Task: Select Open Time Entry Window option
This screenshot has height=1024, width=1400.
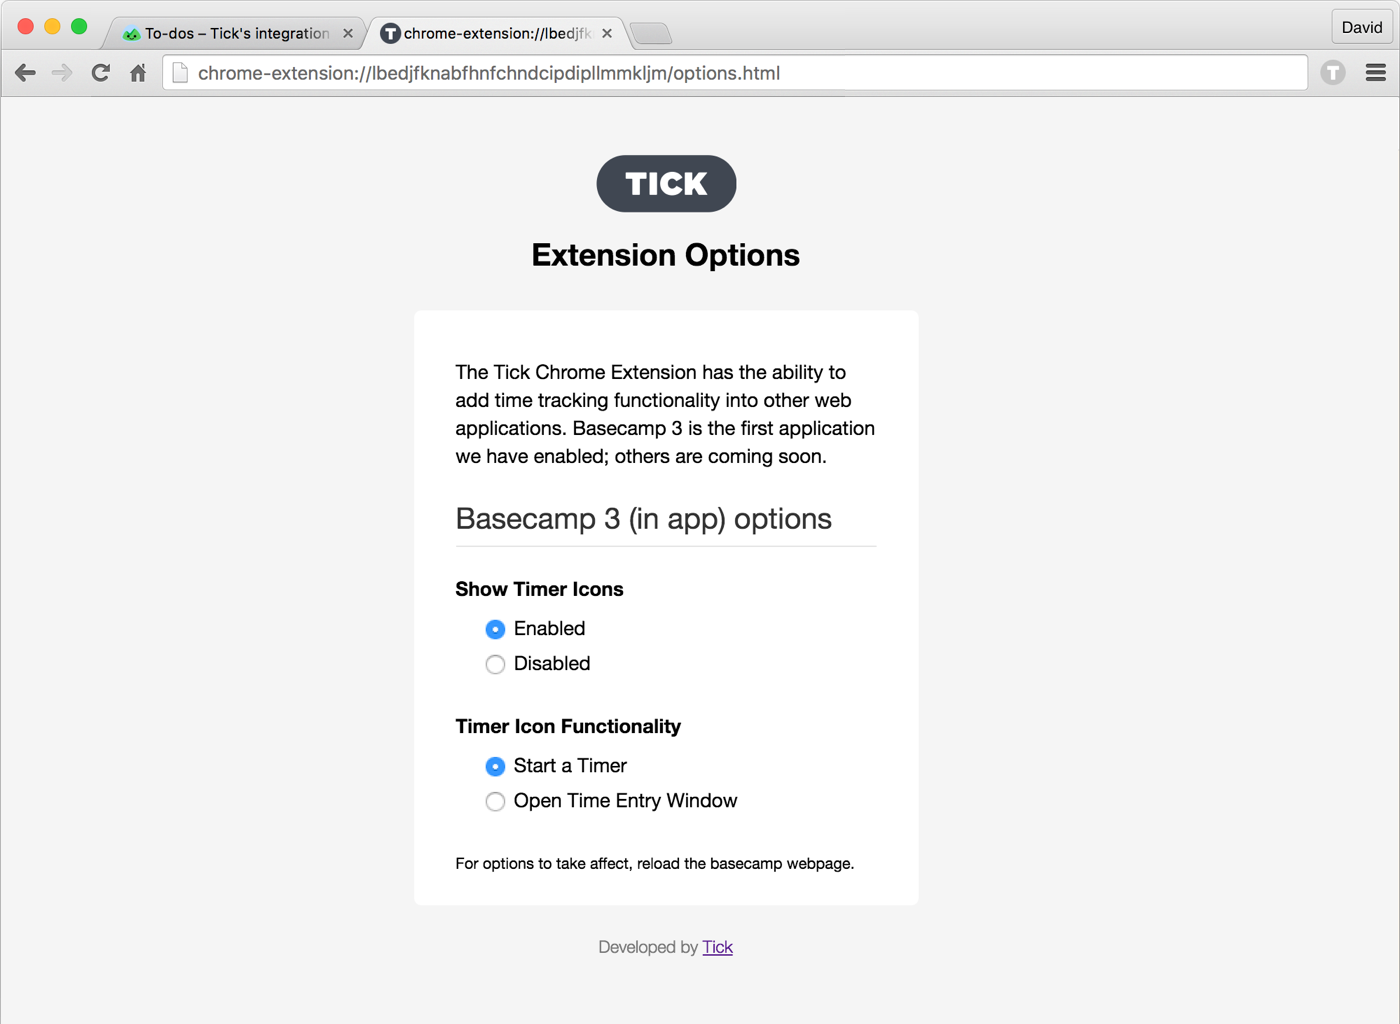Action: pyautogui.click(x=495, y=801)
